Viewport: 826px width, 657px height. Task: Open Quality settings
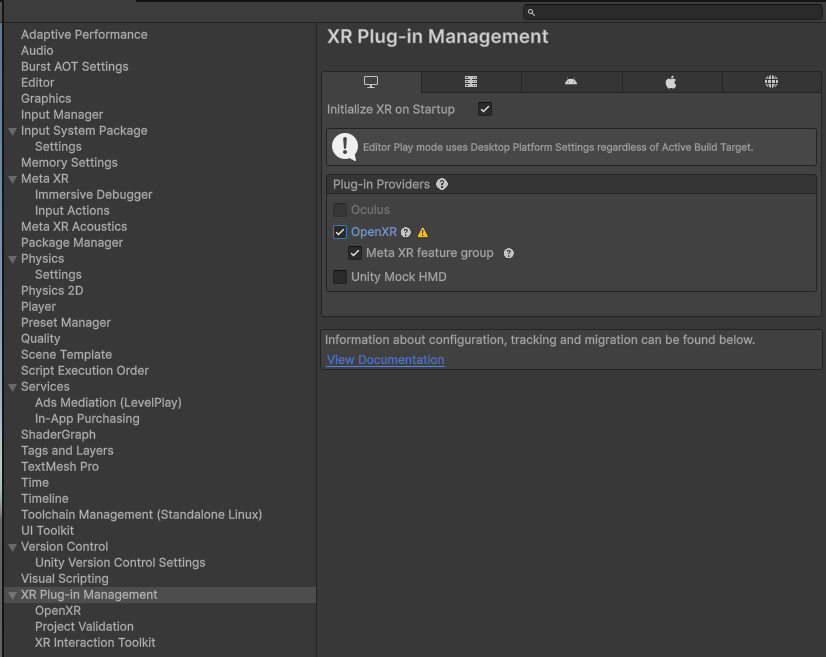click(x=41, y=339)
